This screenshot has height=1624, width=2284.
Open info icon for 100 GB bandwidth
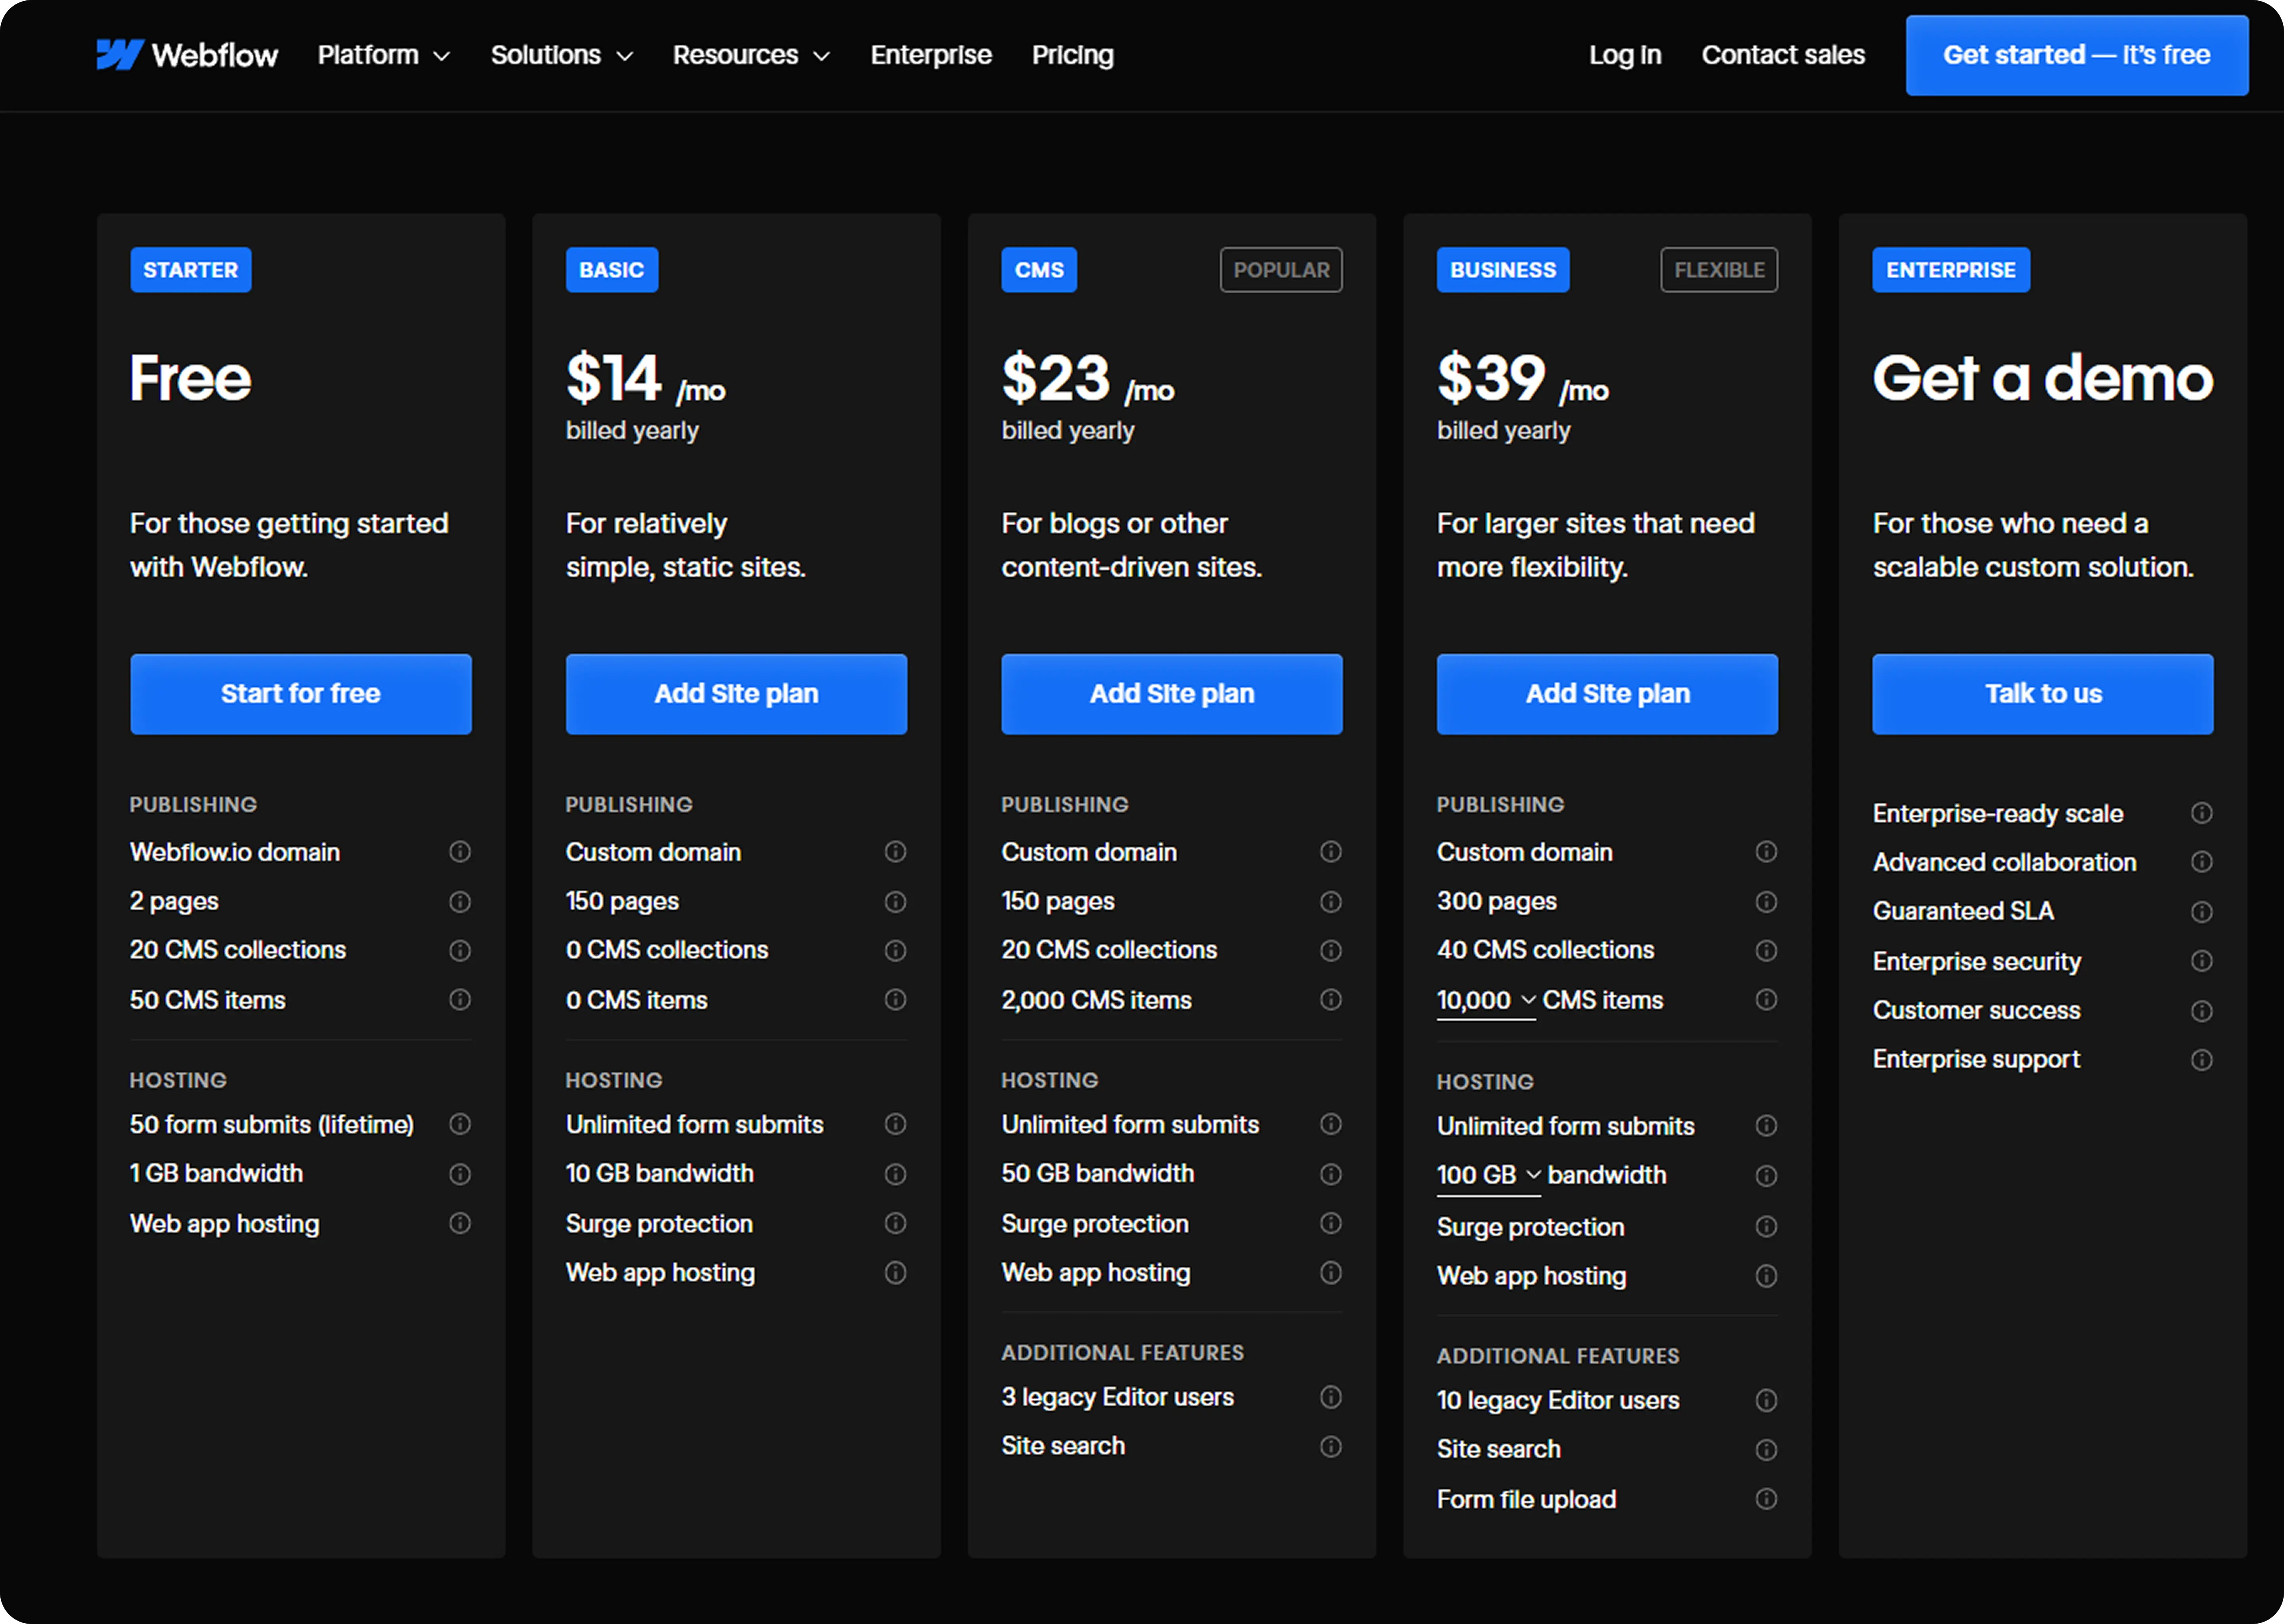[x=1767, y=1176]
